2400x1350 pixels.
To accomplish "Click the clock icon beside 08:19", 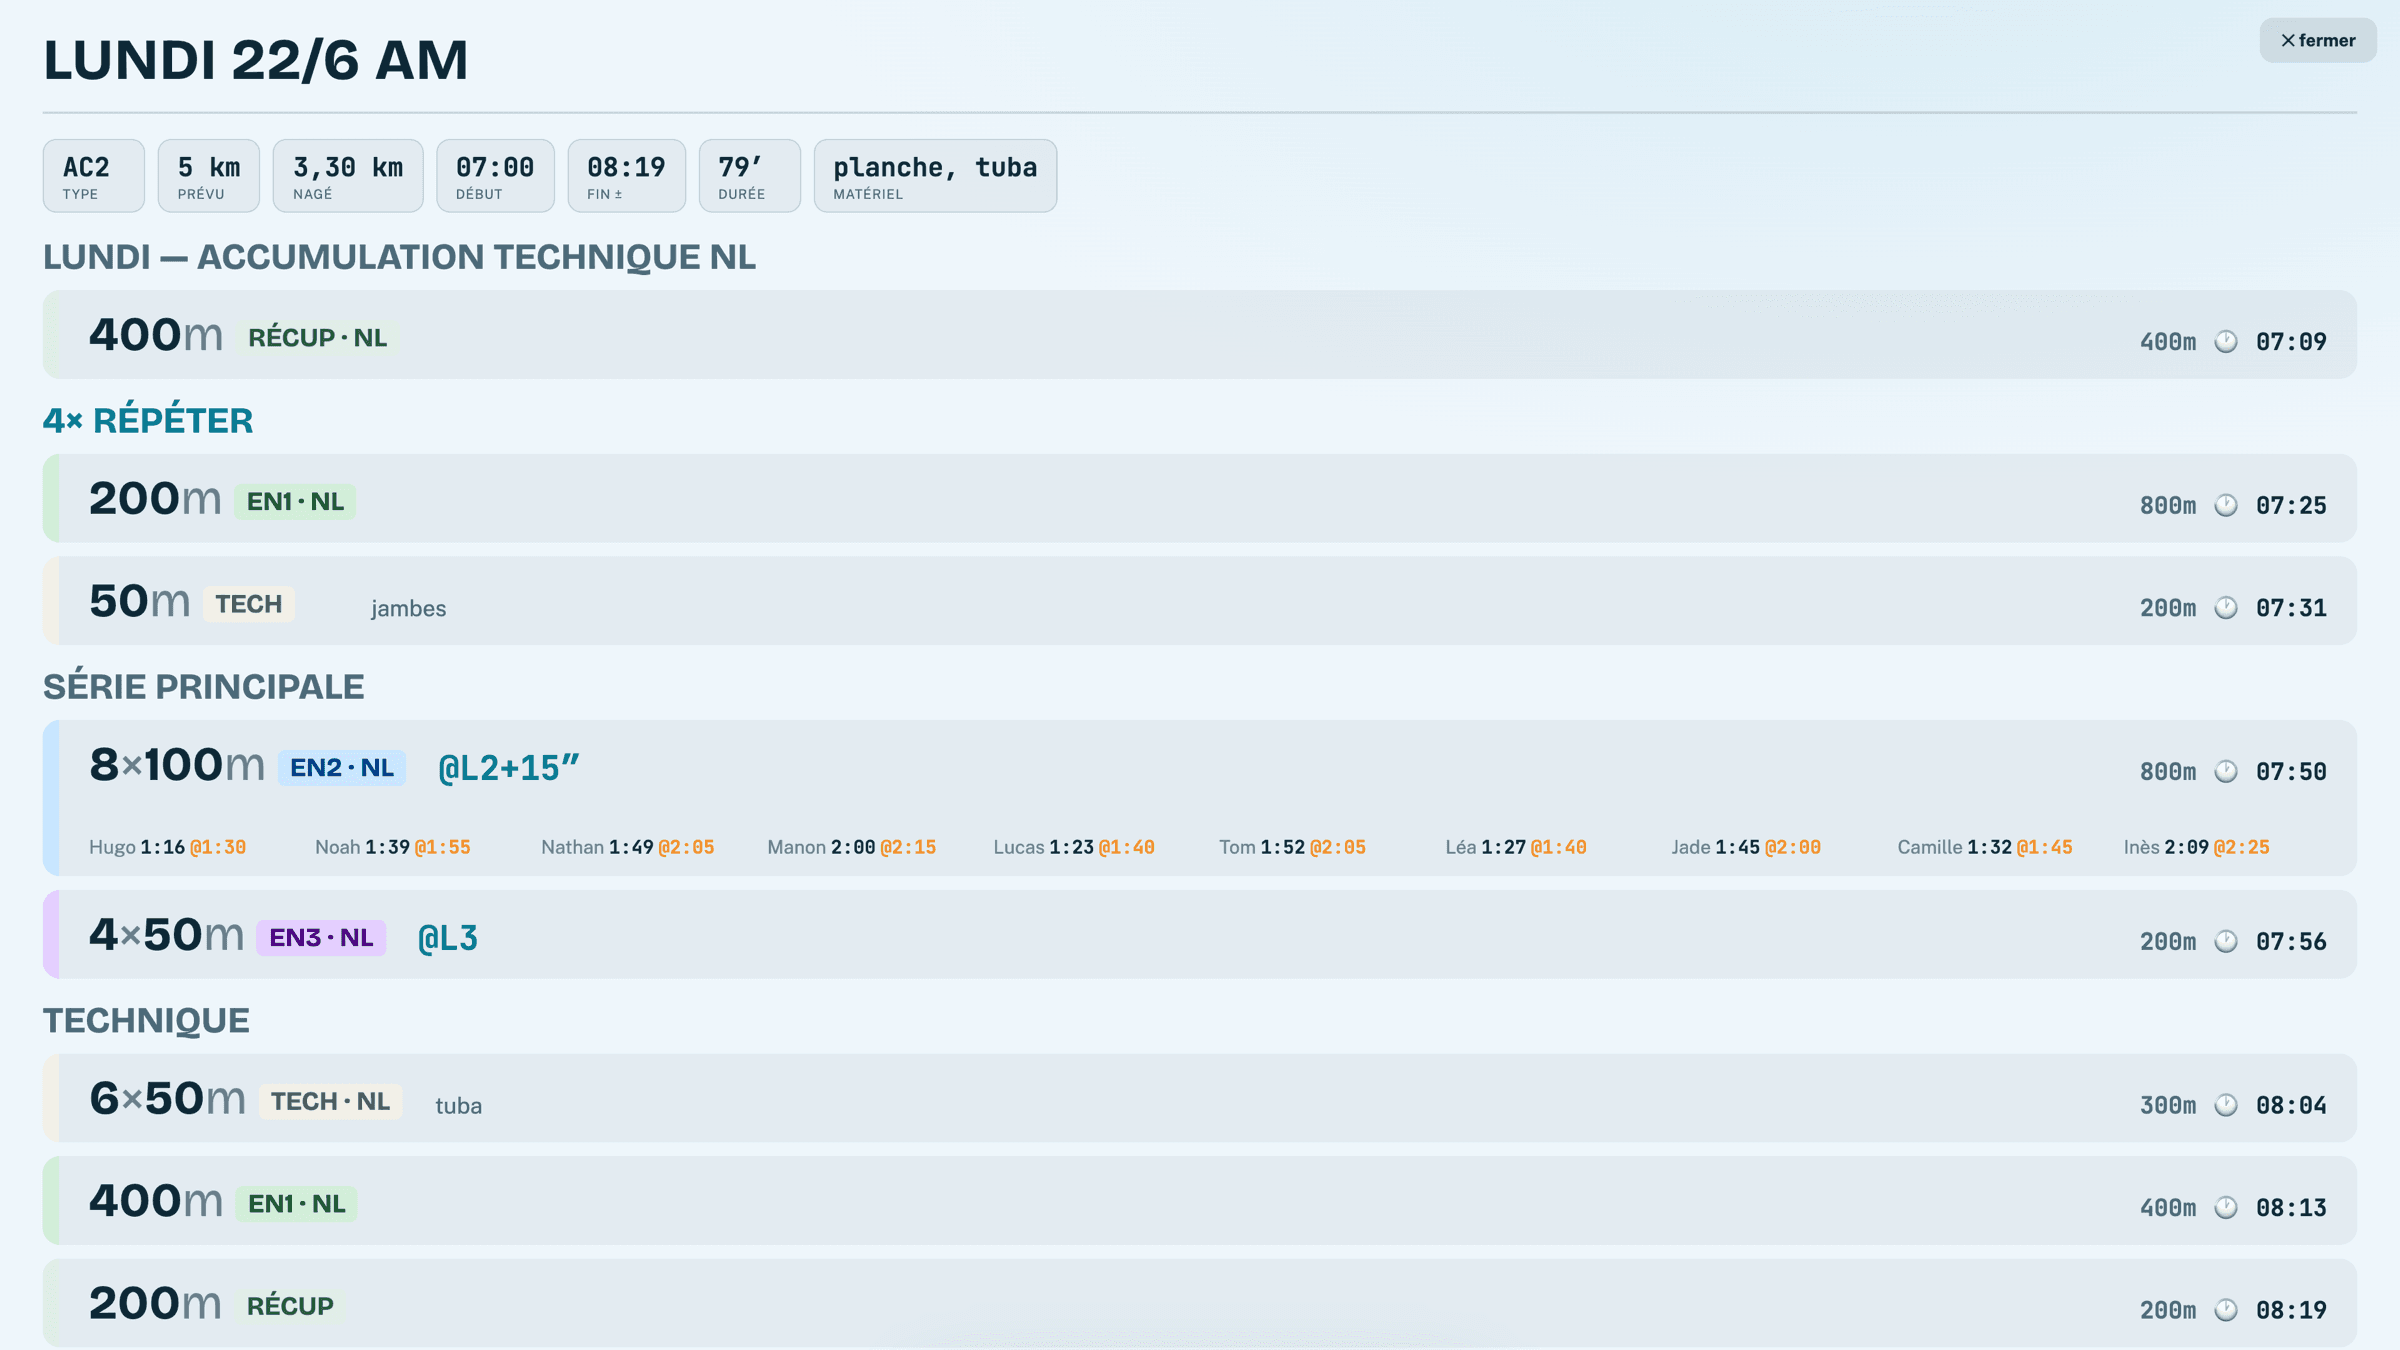I will (2226, 1310).
